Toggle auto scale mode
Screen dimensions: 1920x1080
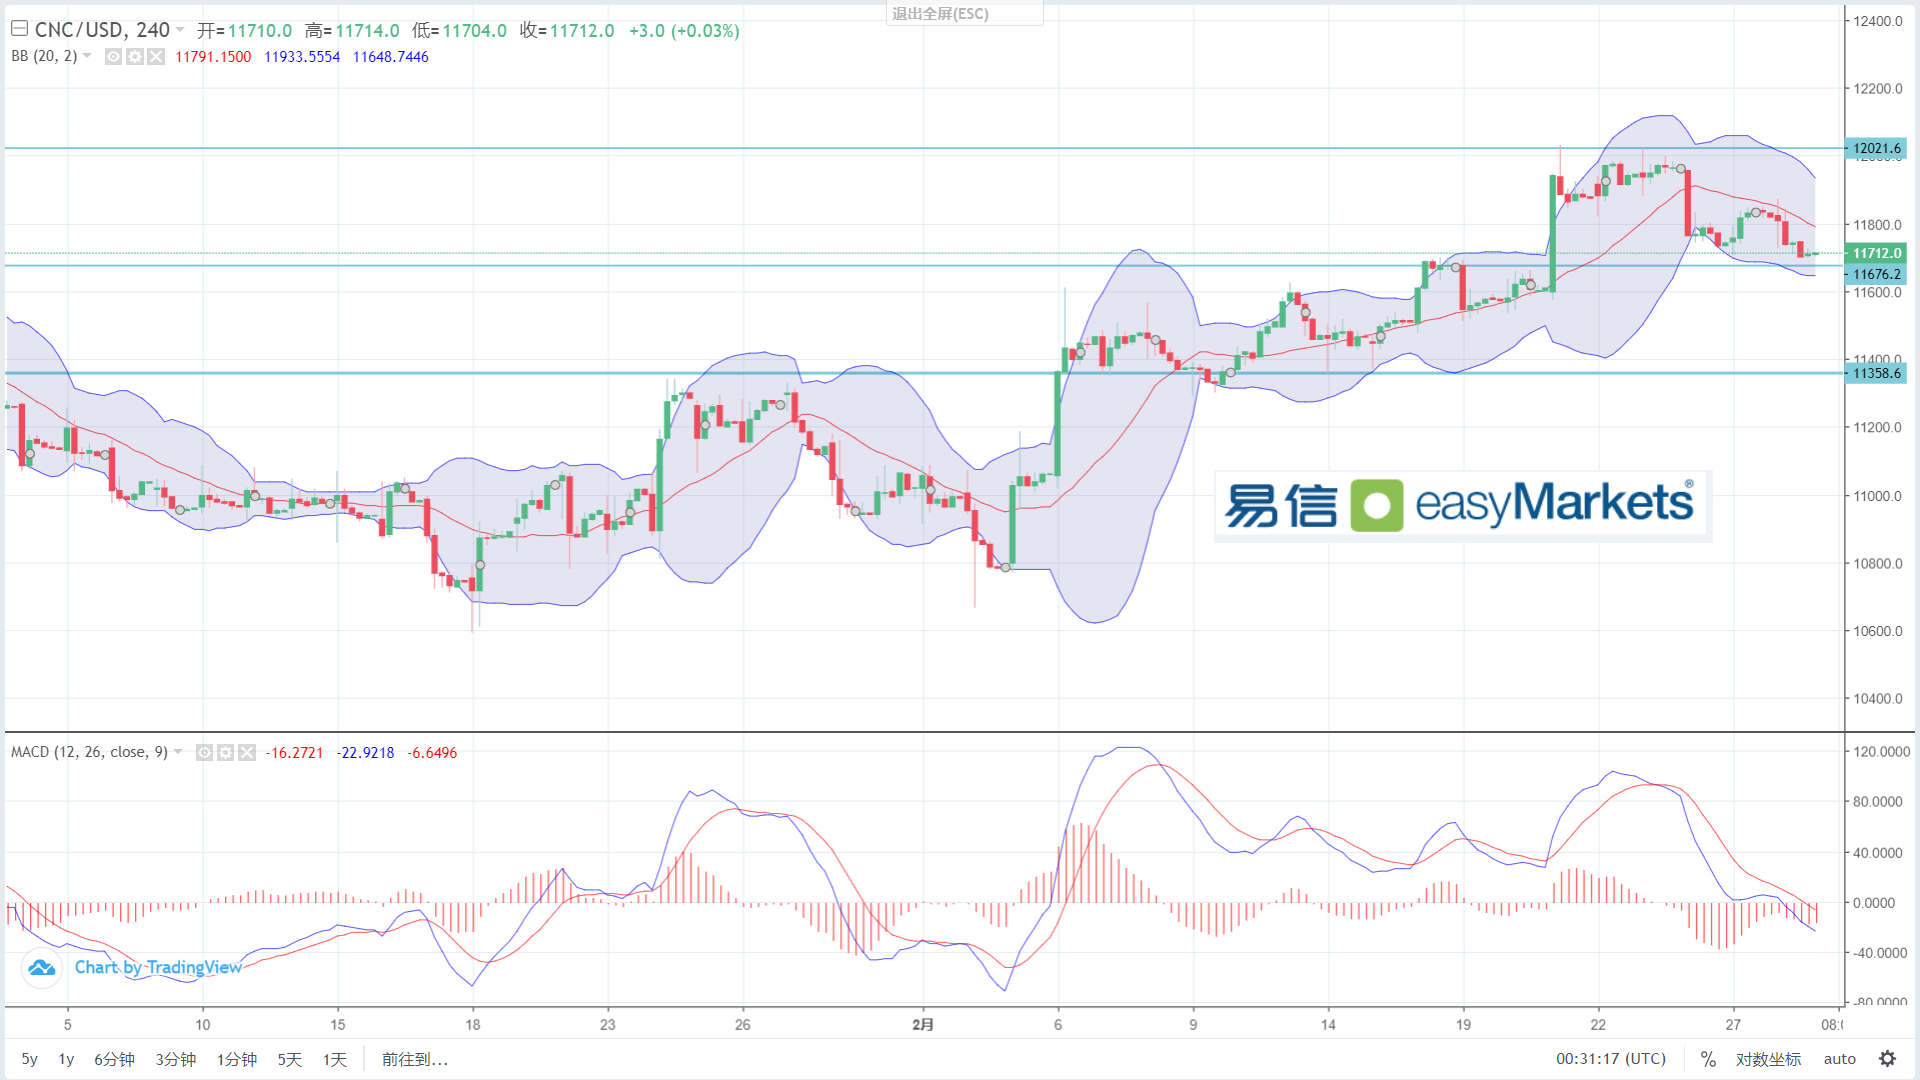pyautogui.click(x=1840, y=1059)
